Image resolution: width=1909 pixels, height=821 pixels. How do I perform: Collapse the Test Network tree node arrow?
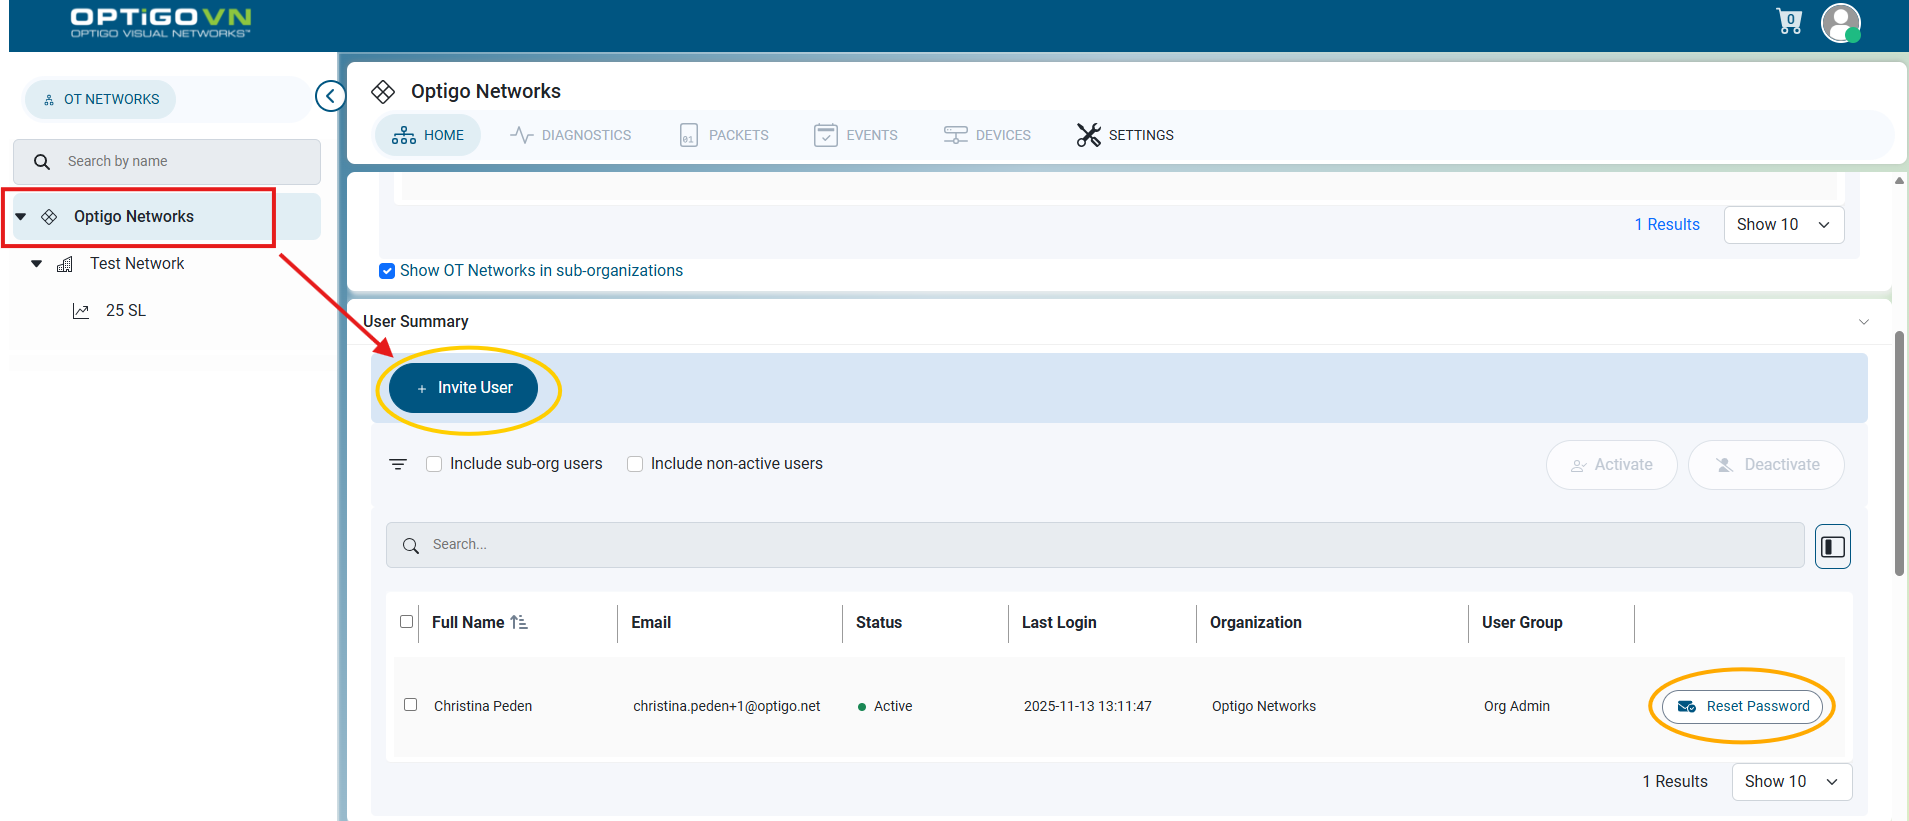click(37, 264)
